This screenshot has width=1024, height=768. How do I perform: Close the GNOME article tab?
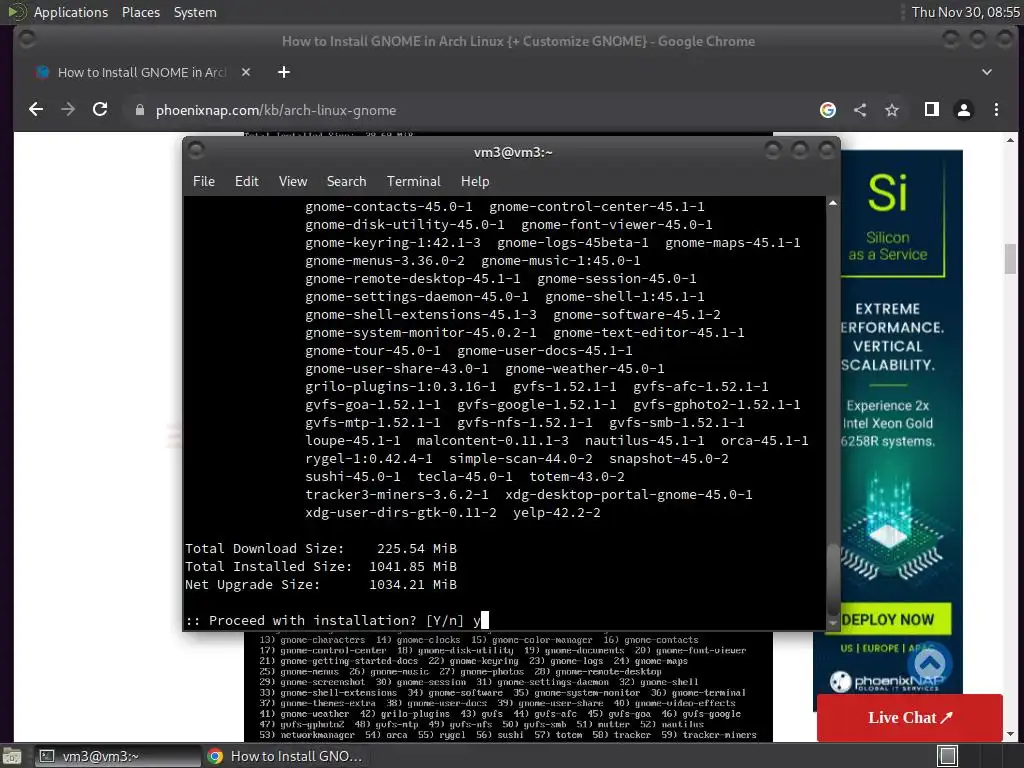[x=246, y=72]
